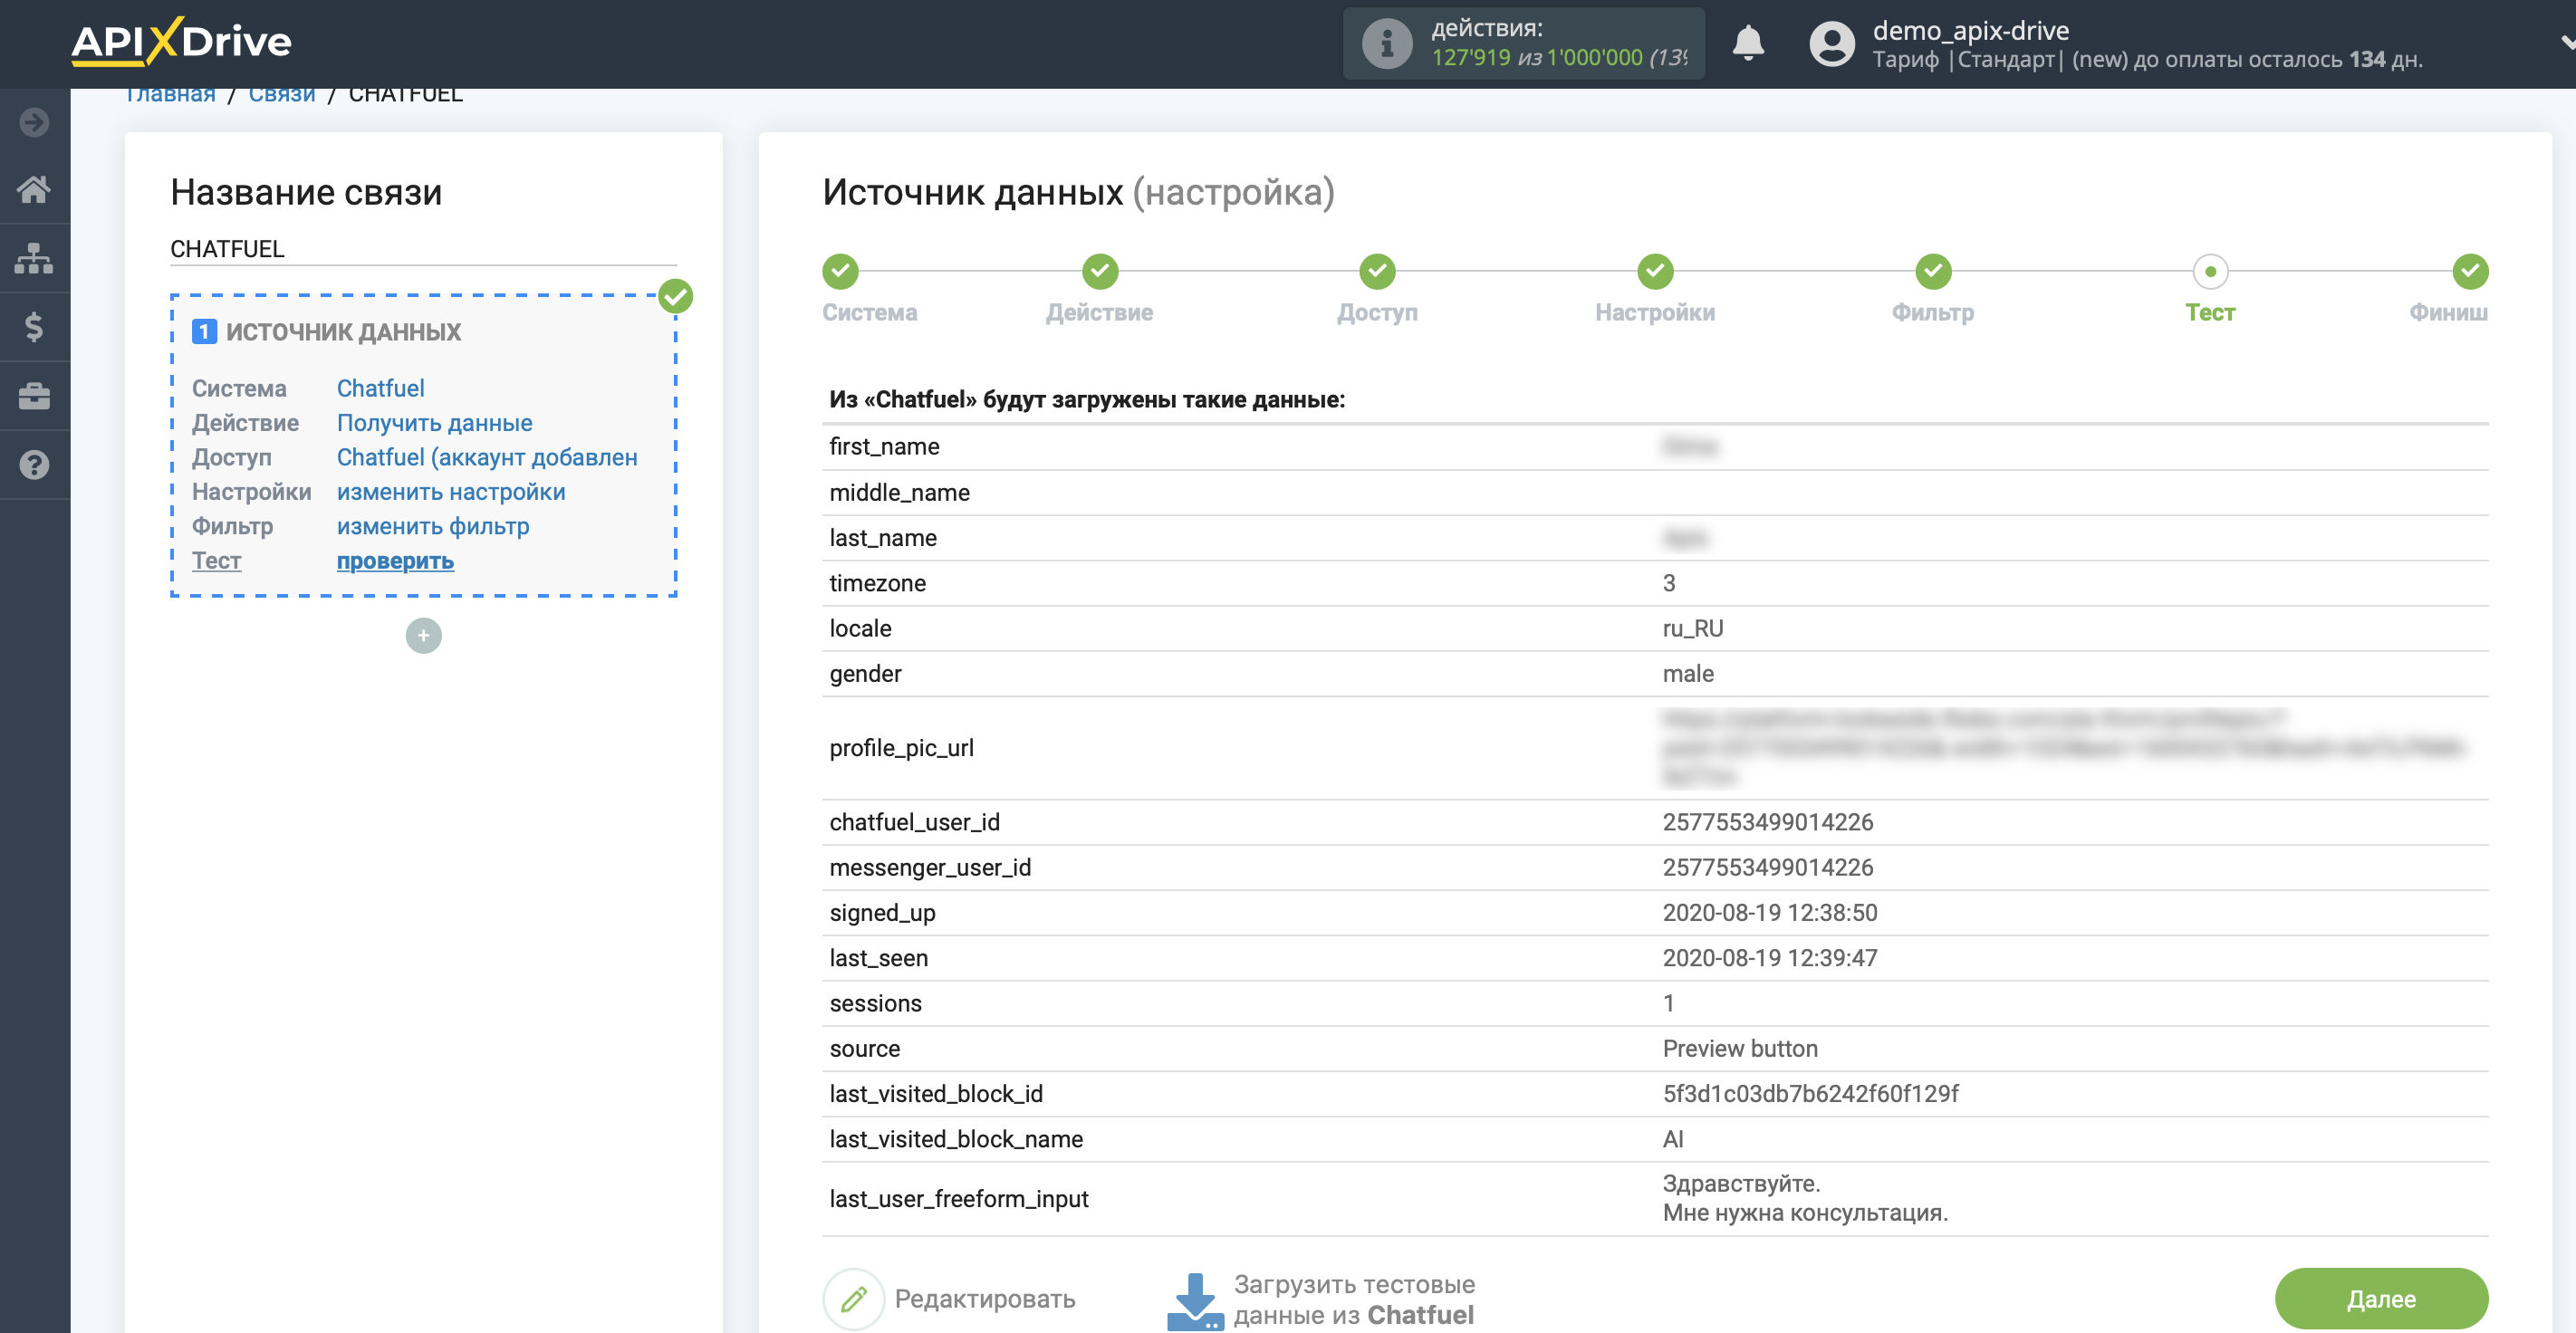
Task: Click проверить link
Action: (395, 561)
